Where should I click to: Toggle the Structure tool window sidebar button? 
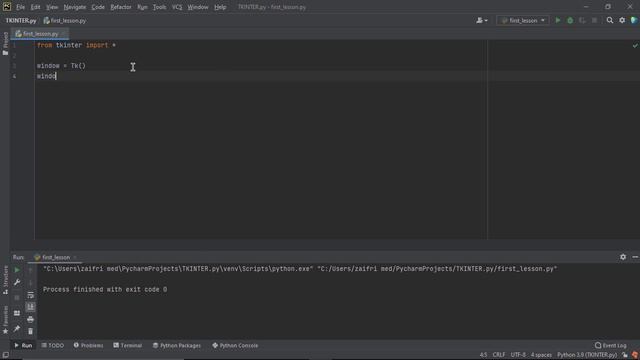[x=5, y=280]
